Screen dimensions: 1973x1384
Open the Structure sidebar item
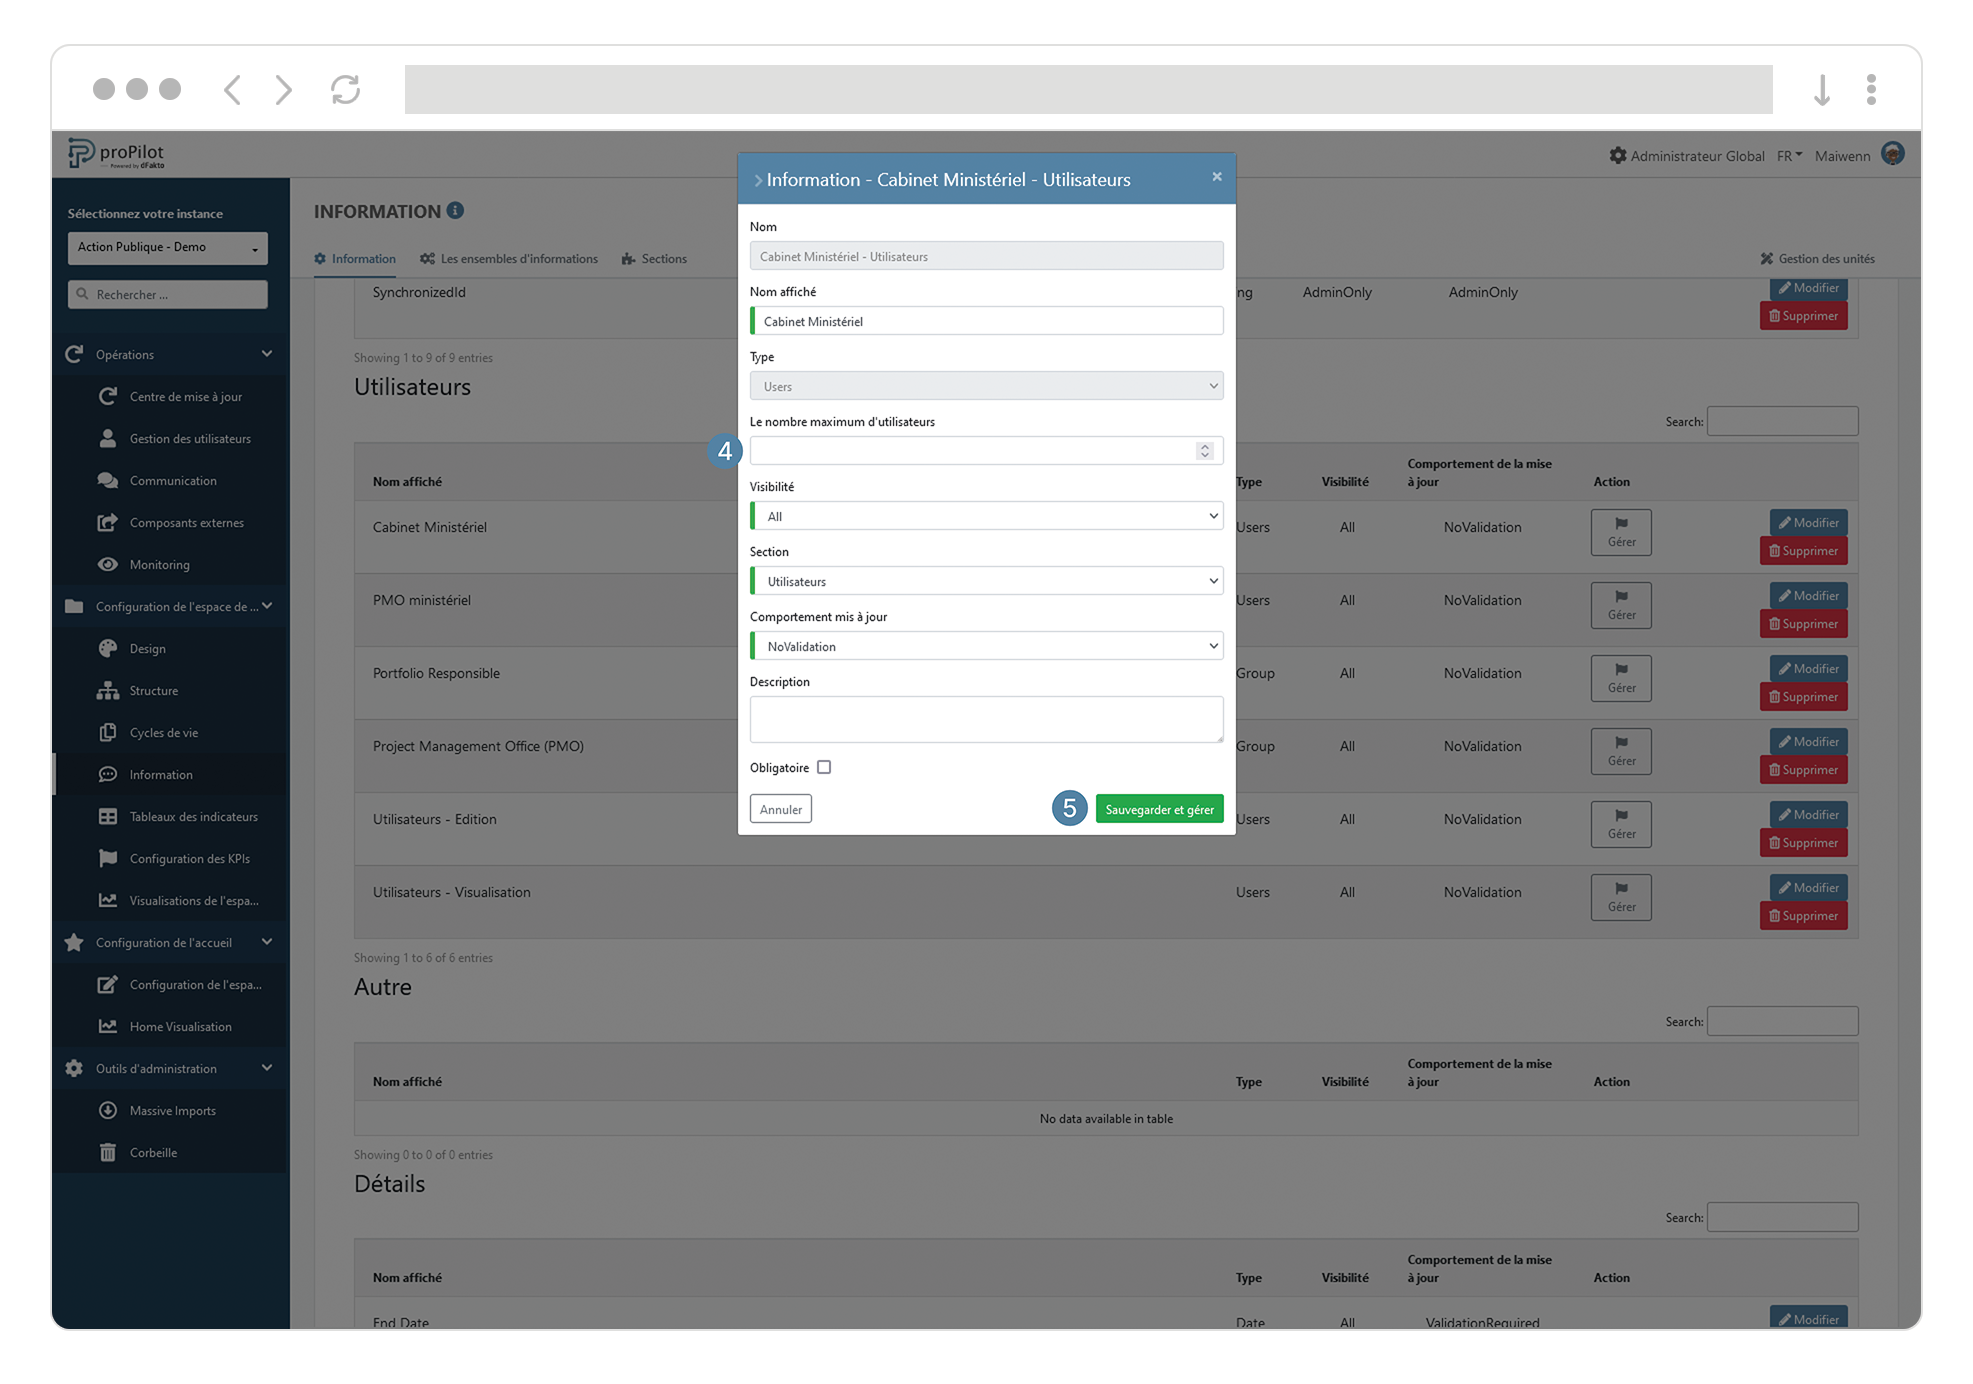(x=153, y=690)
